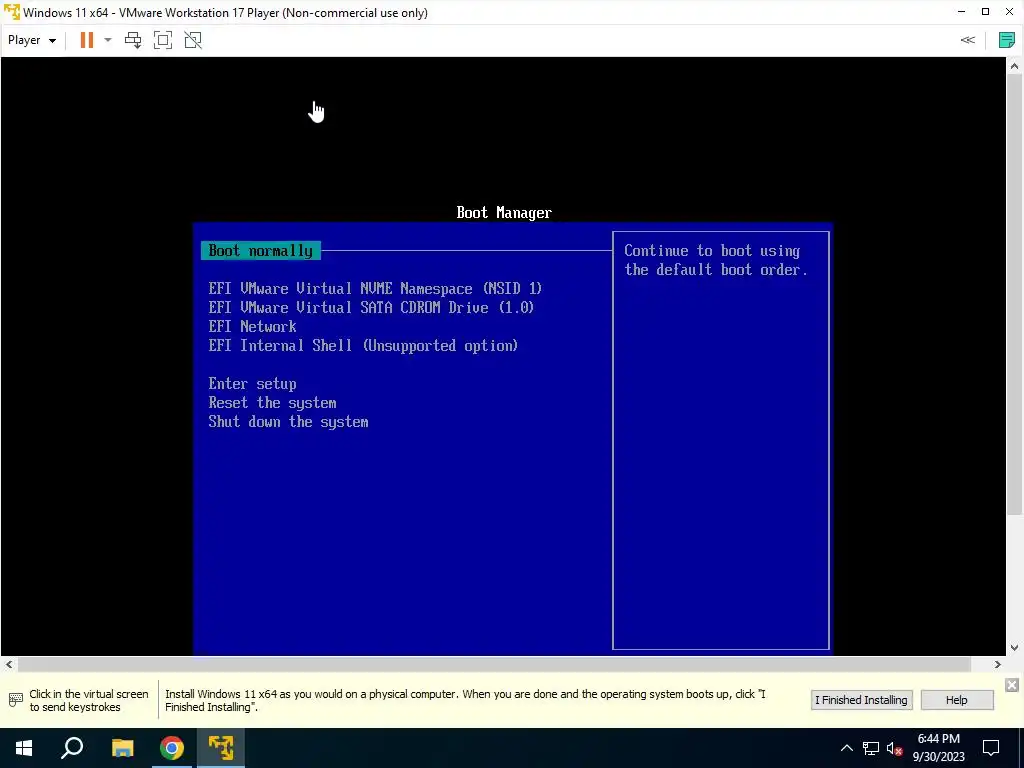The height and width of the screenshot is (768, 1024).
Task: Click the vertical scrollbar thumb
Action: (x=1014, y=295)
